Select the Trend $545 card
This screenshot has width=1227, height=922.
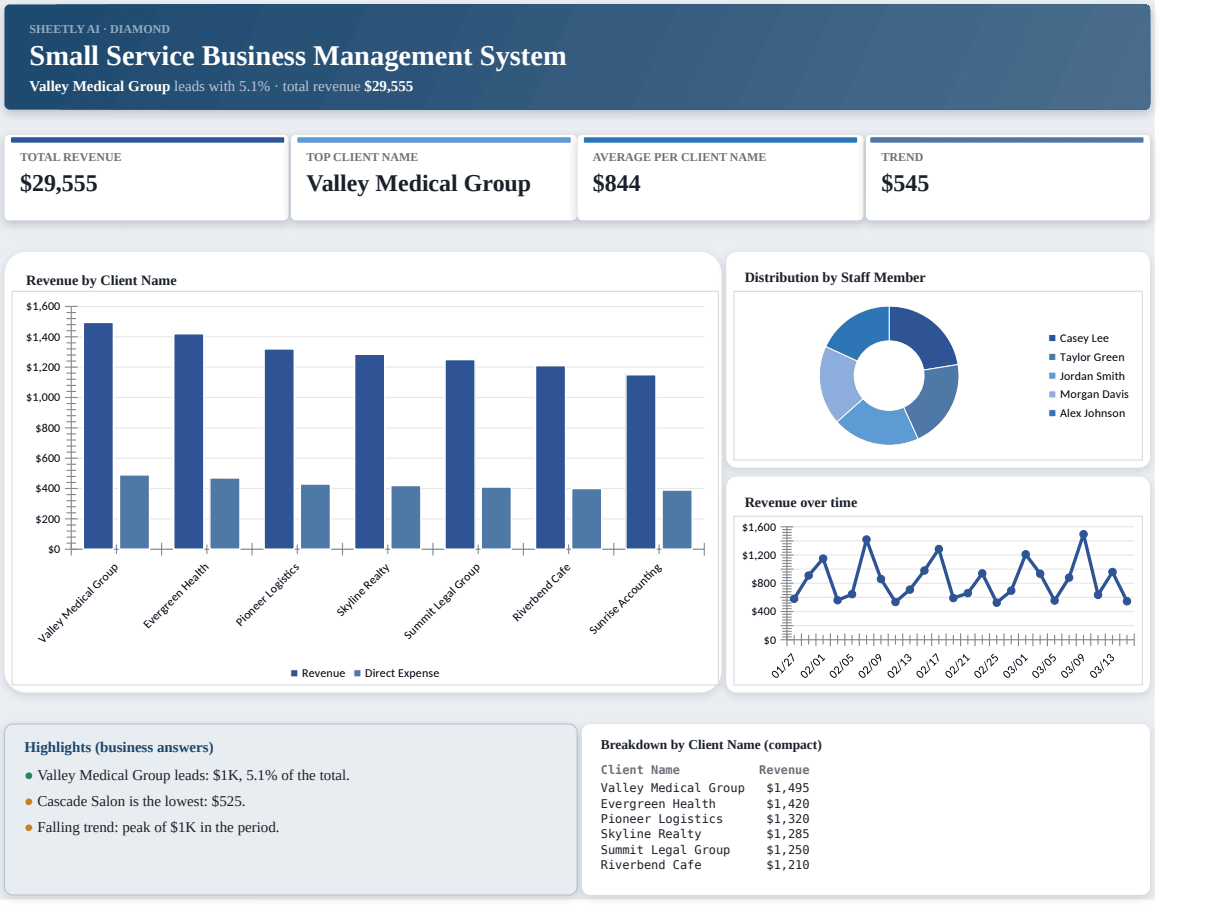point(1008,178)
